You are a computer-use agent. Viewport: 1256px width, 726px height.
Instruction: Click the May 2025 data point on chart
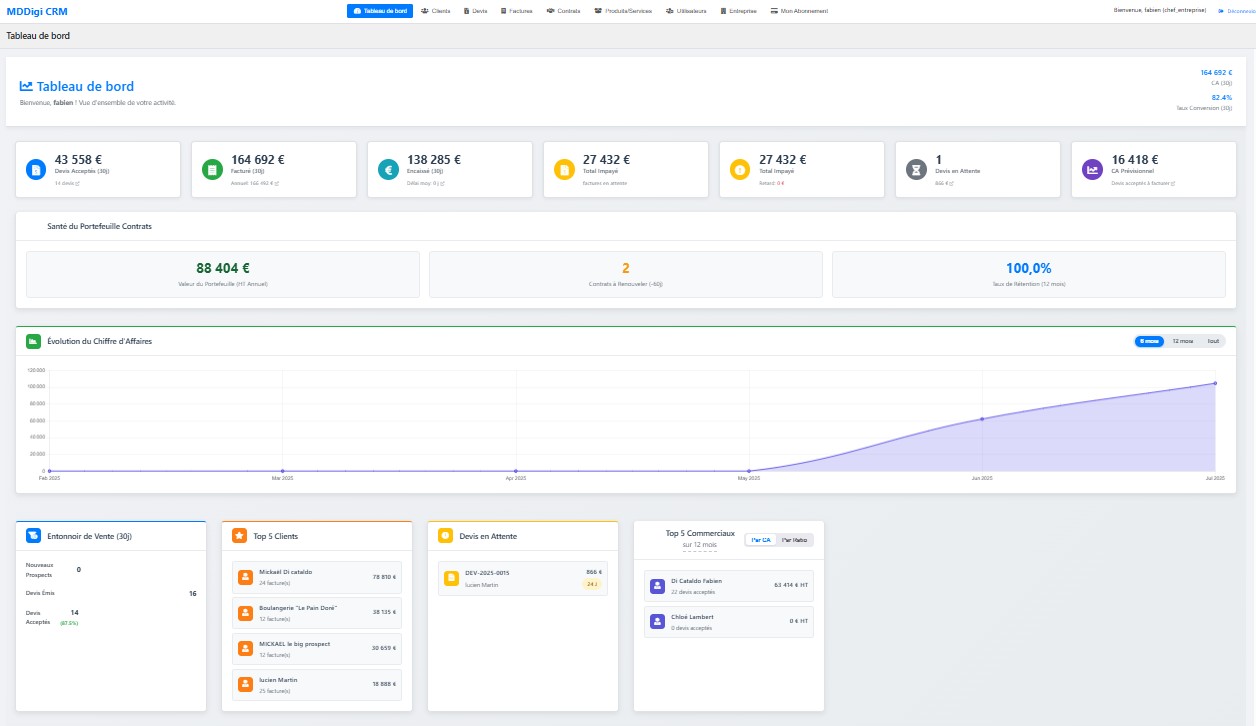749,470
